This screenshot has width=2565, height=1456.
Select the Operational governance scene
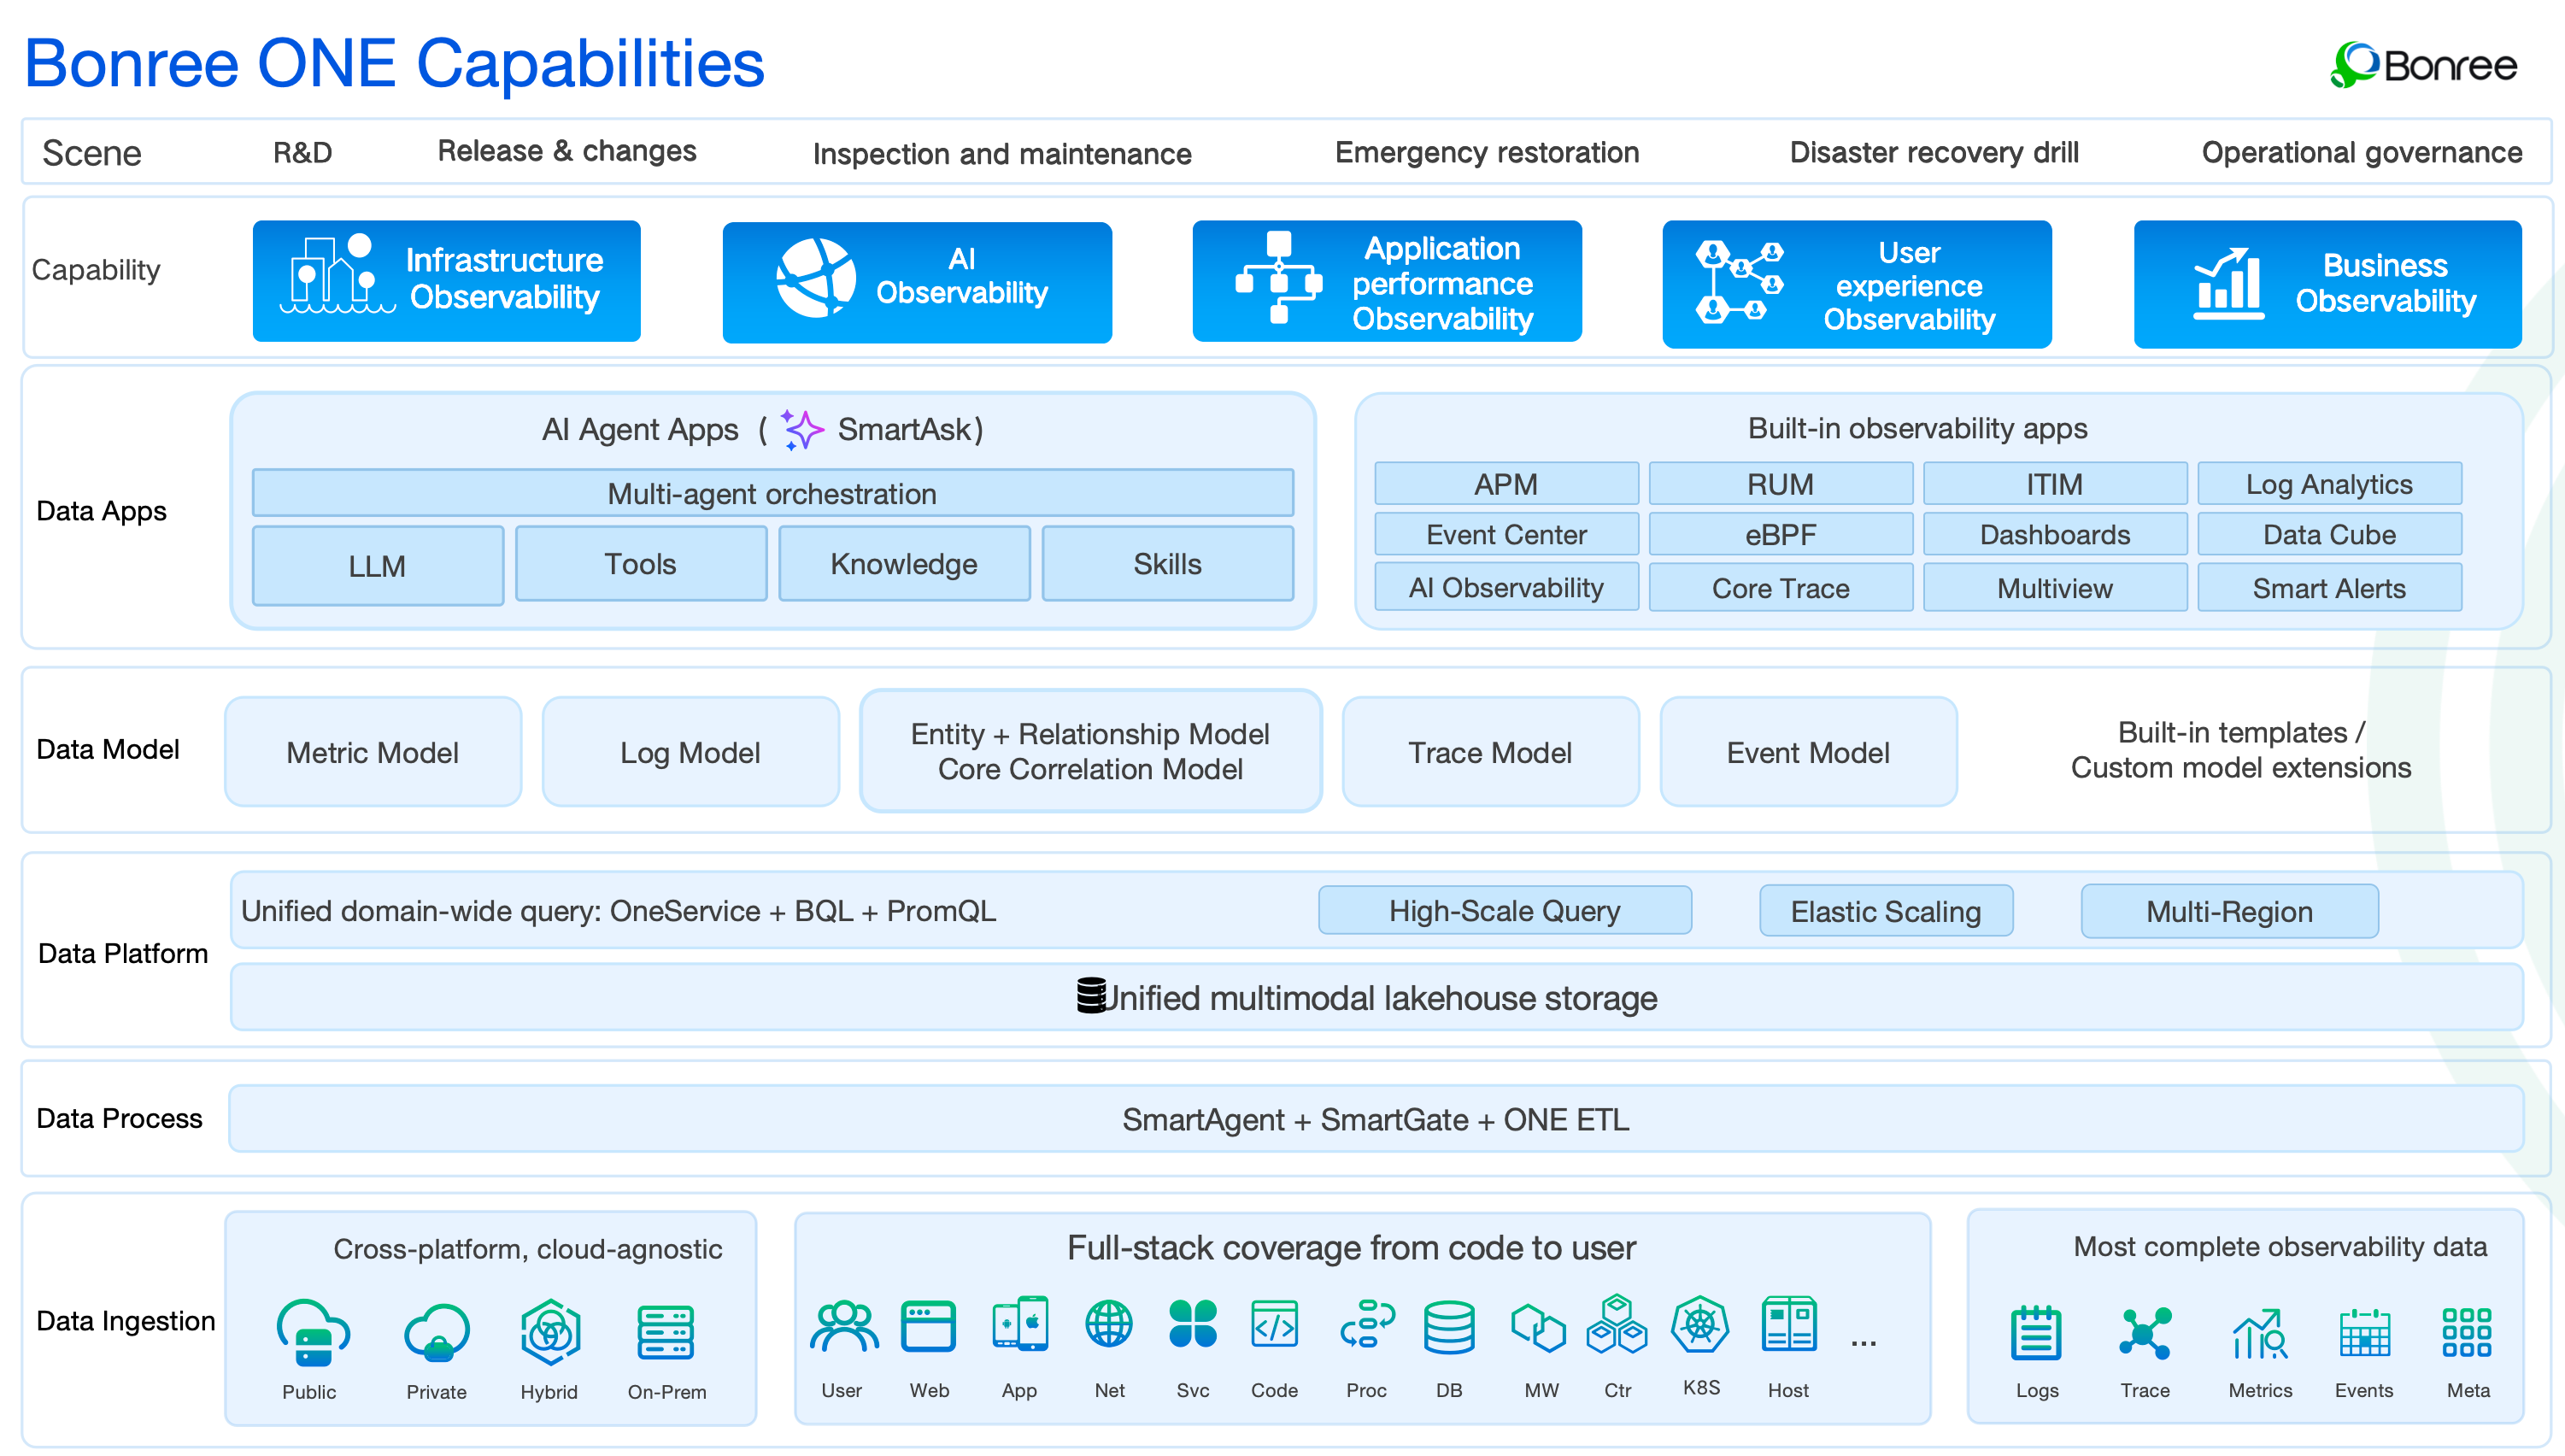2362,152
